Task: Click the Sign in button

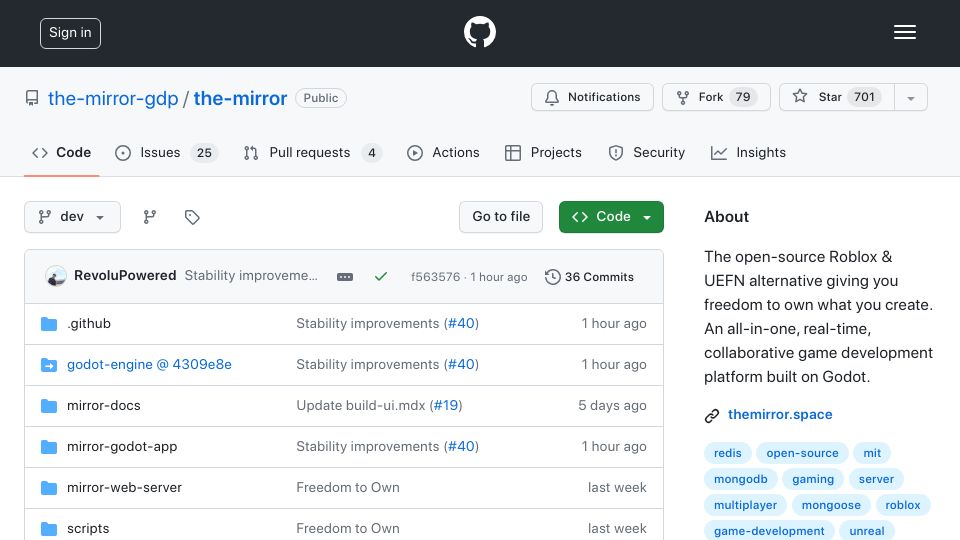Action: tap(70, 33)
